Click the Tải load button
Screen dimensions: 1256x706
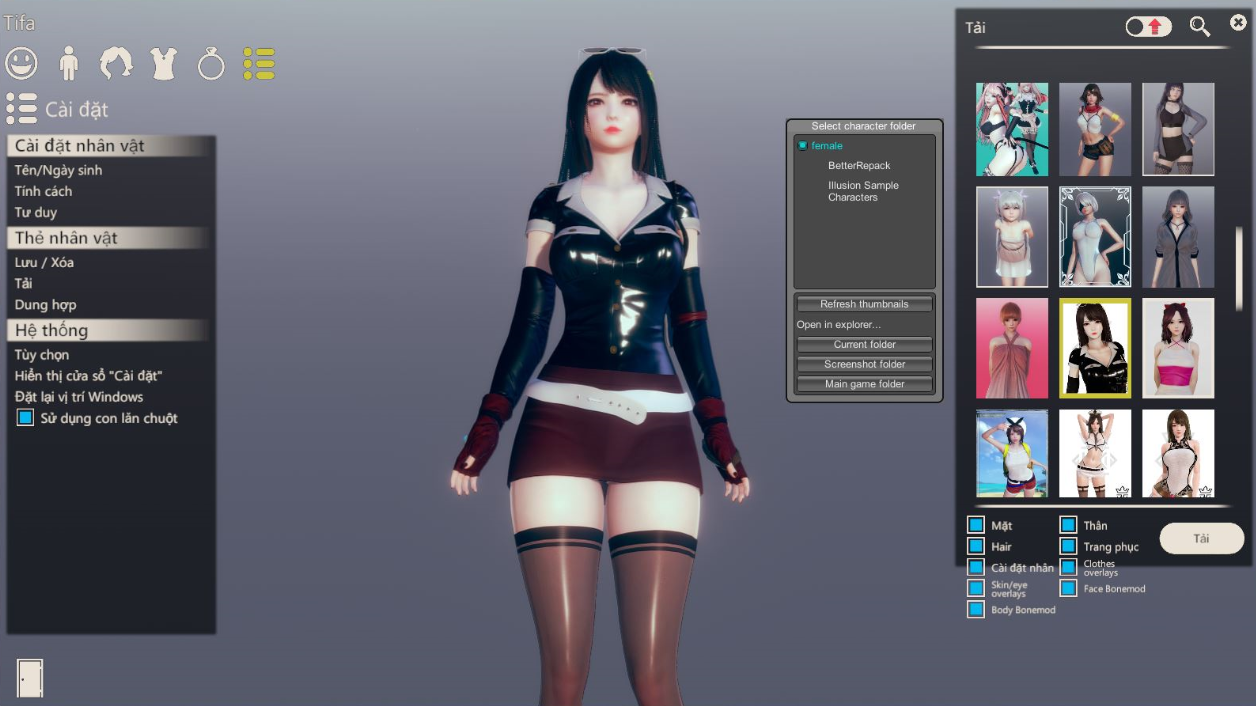(x=1201, y=538)
